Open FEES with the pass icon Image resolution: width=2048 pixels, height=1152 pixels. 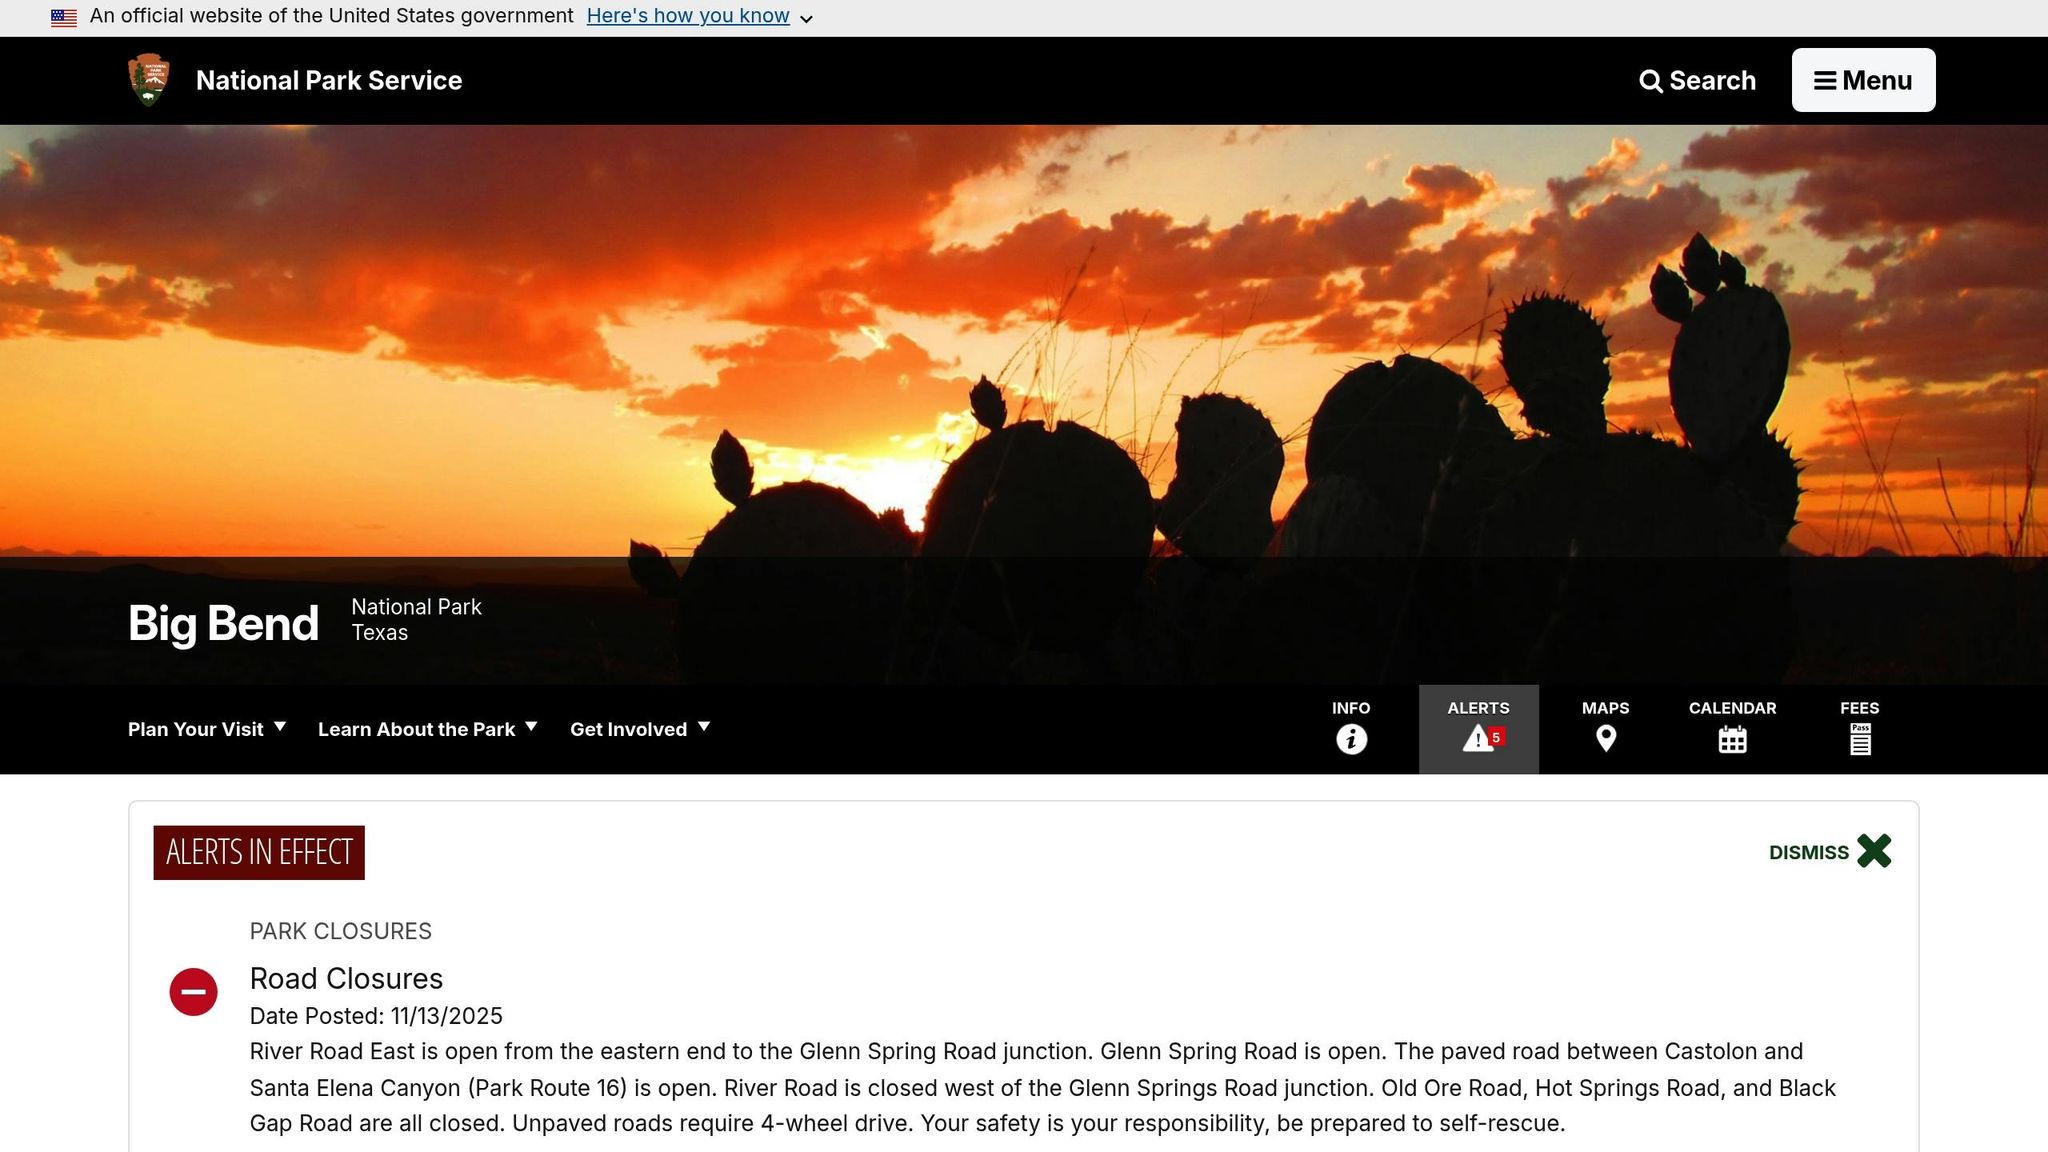pos(1859,729)
